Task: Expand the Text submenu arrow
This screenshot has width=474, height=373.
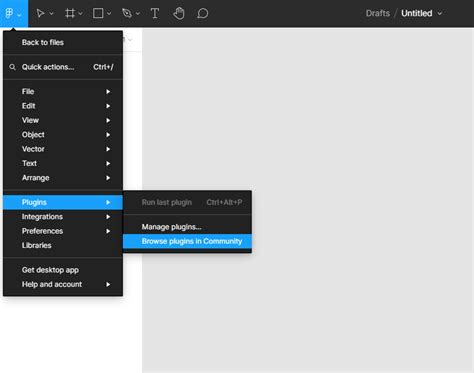Action: (x=108, y=163)
